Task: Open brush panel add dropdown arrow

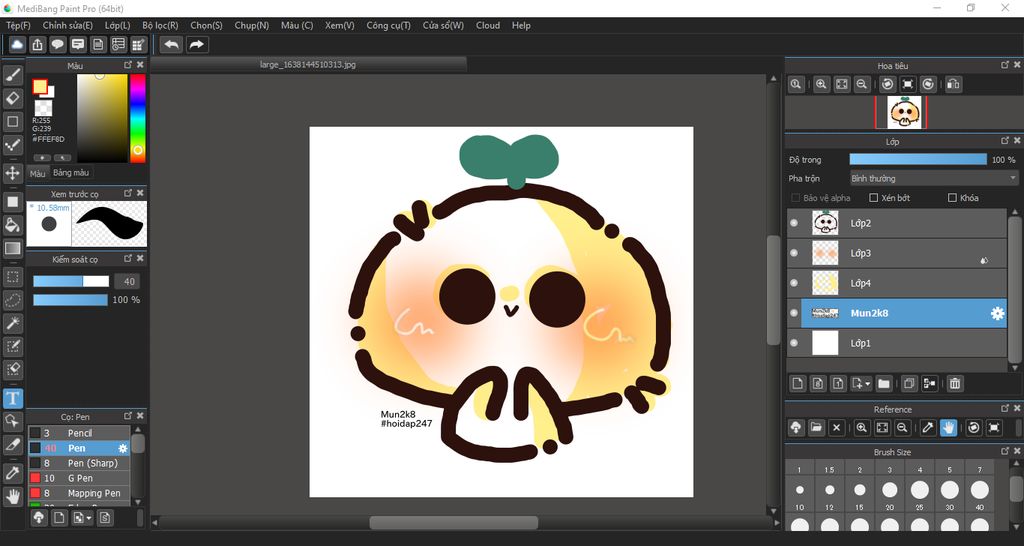Action: pyautogui.click(x=88, y=518)
